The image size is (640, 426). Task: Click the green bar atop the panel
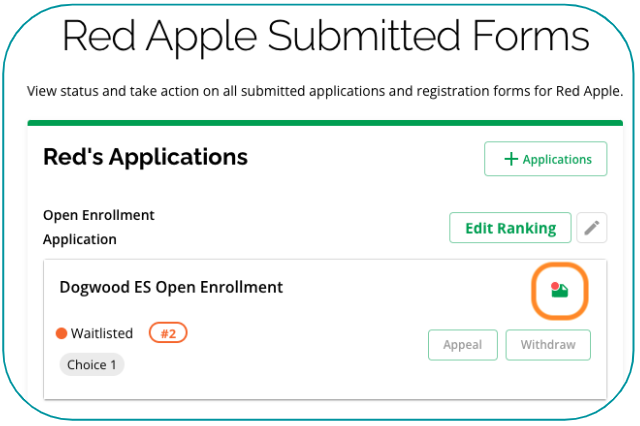click(x=325, y=123)
